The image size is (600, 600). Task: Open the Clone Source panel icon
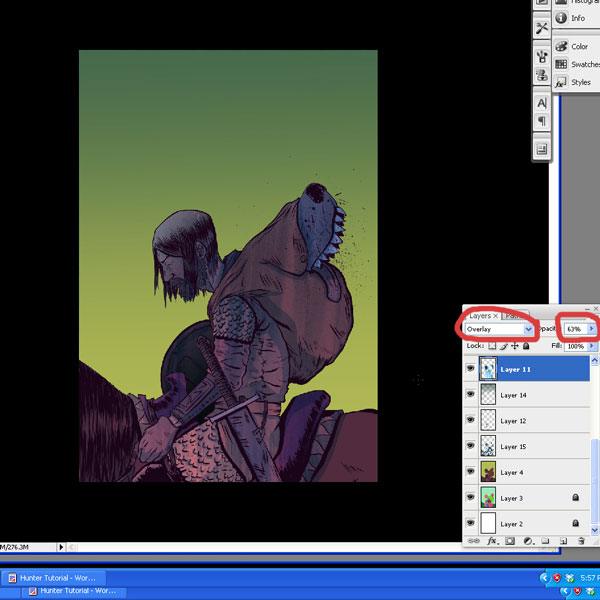[542, 76]
